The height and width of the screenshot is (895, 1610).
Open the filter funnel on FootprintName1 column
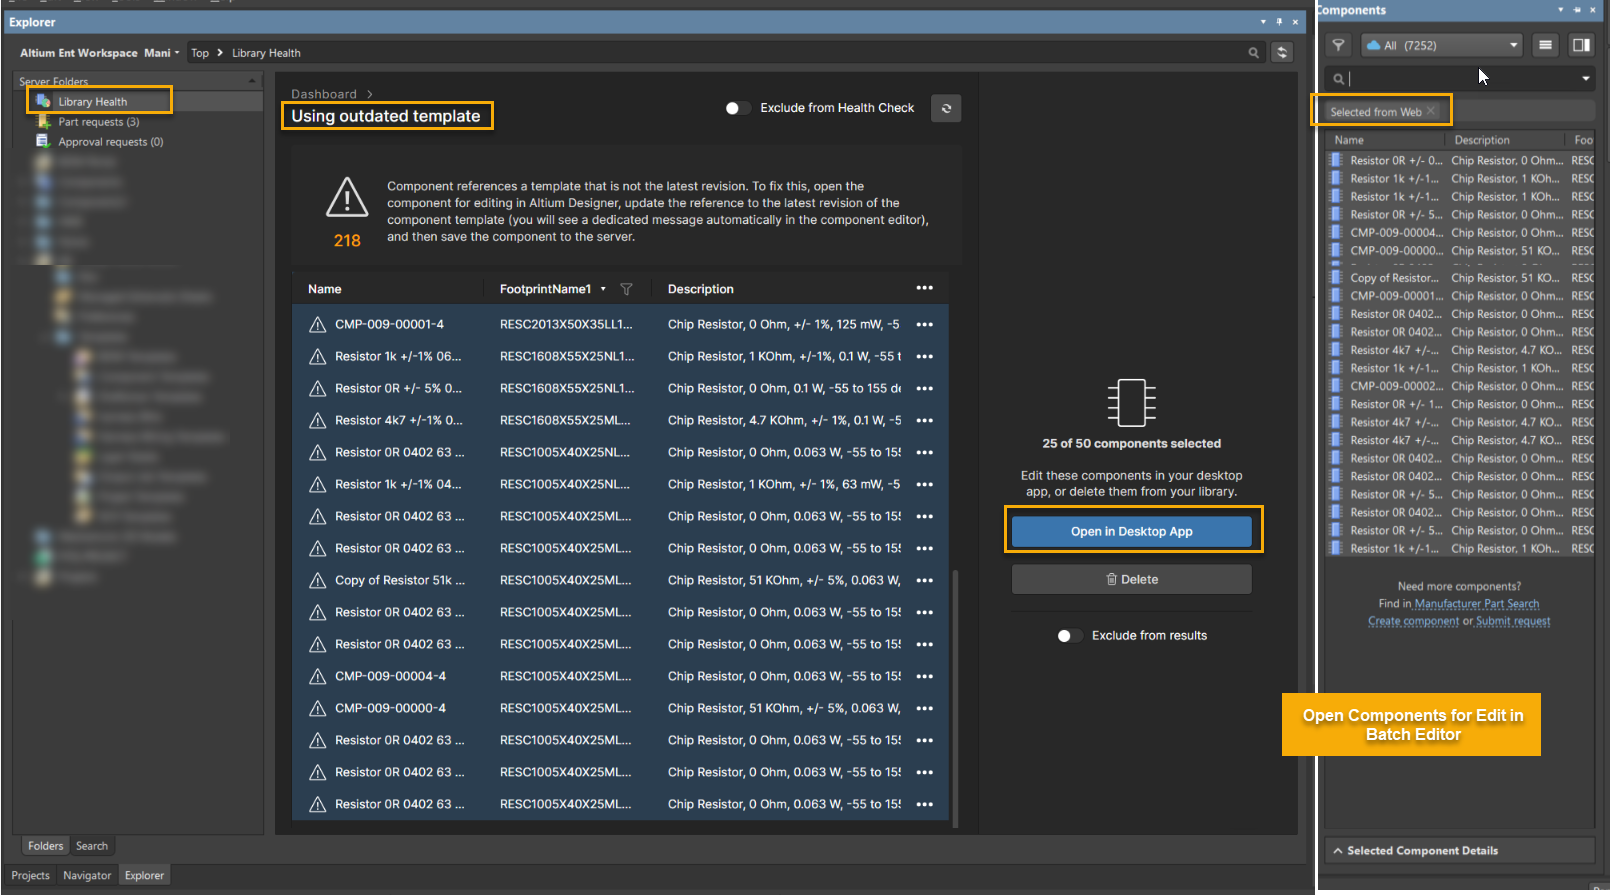(x=626, y=289)
